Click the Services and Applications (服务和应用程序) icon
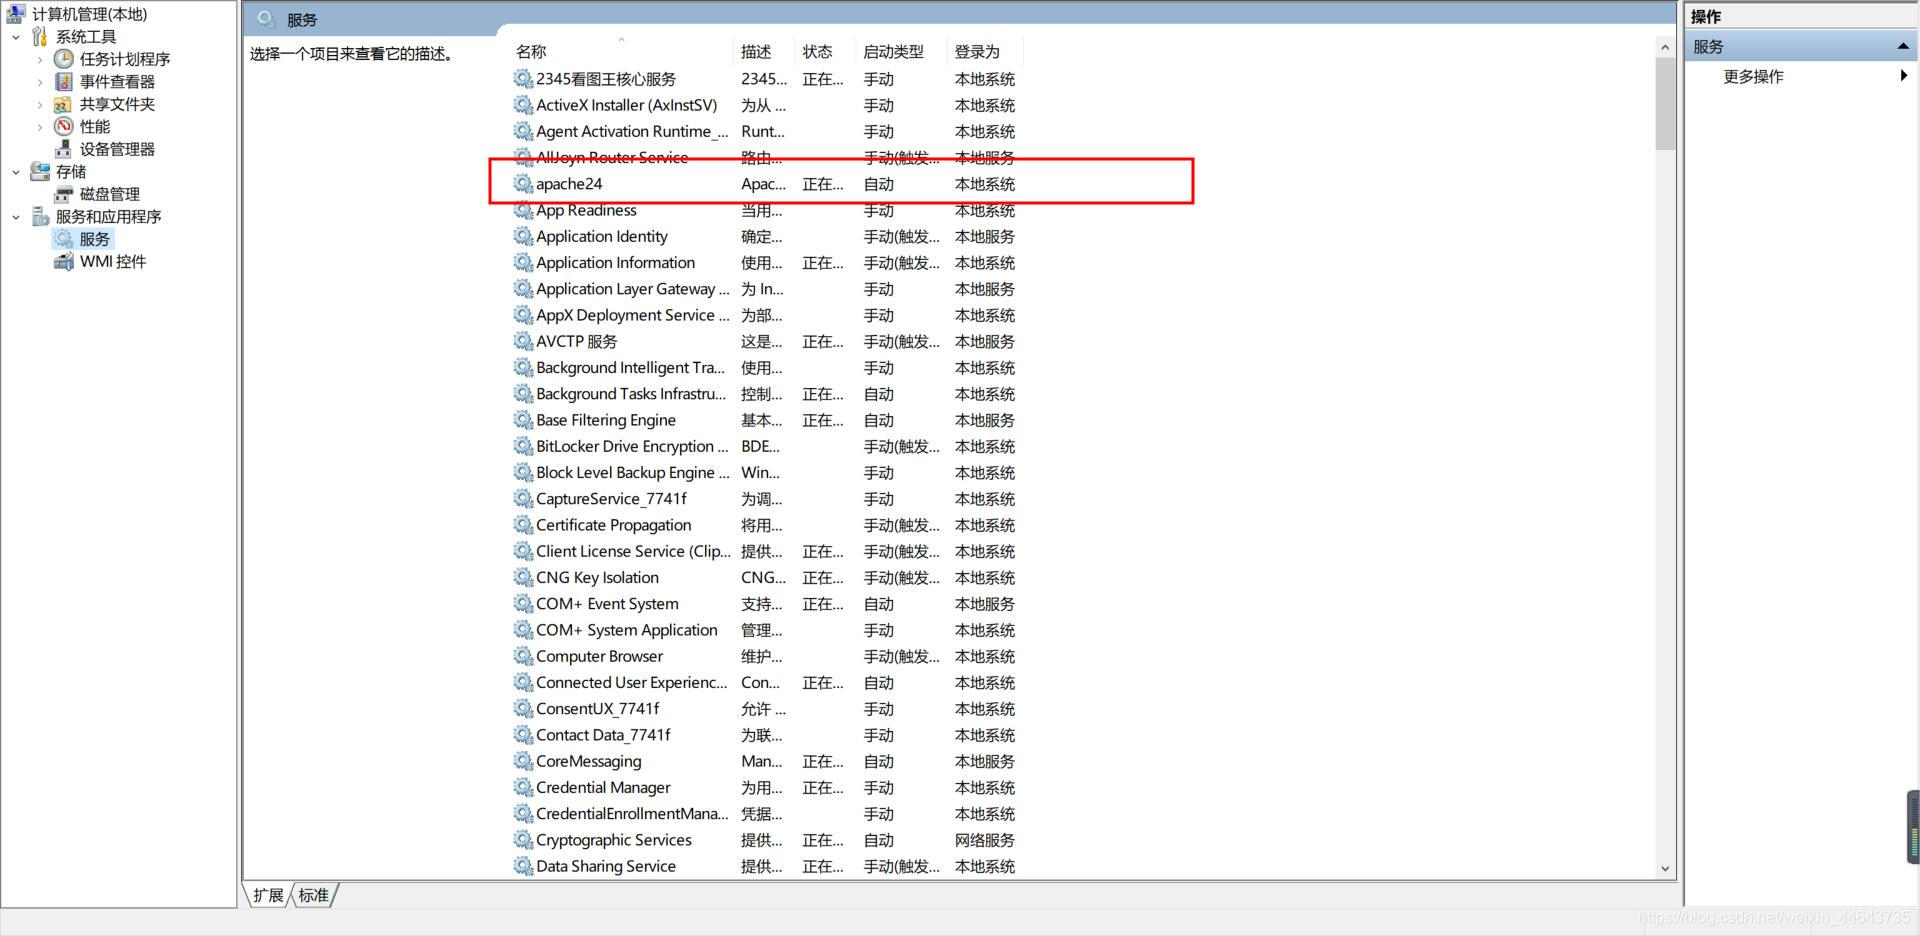The image size is (1920, 936). pos(40,217)
